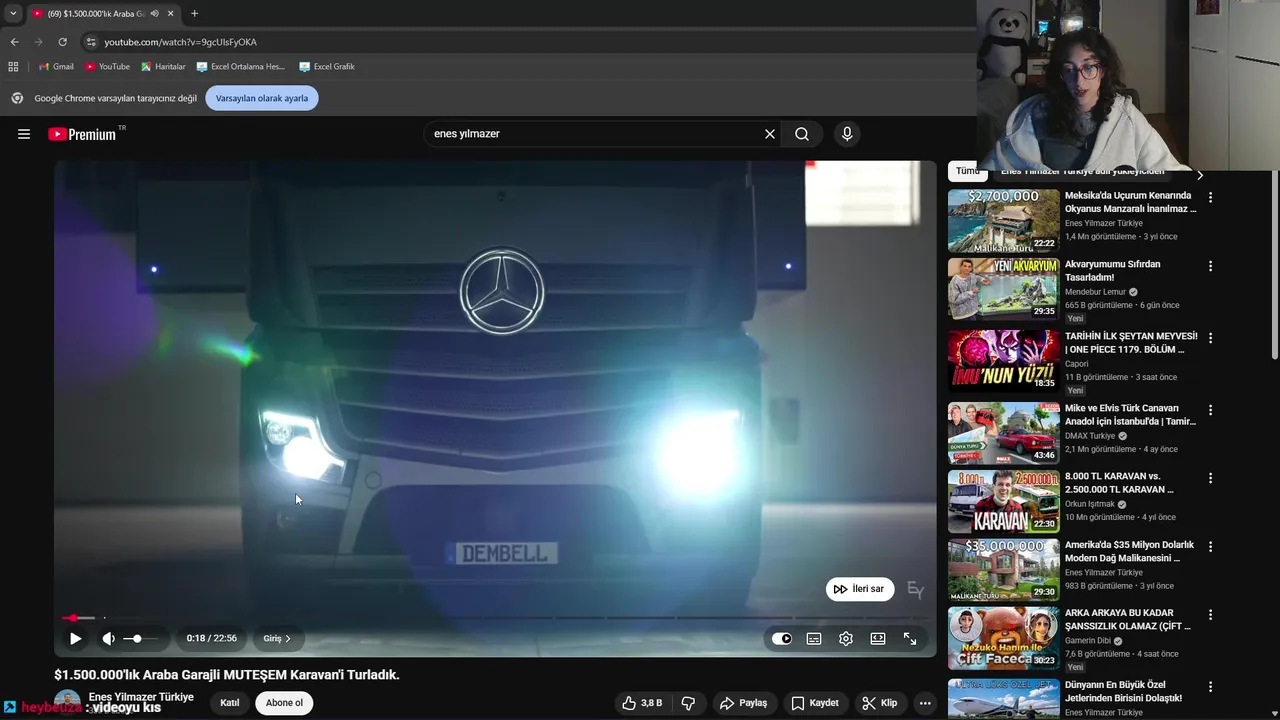
Task: Expand the Giriş chapter label
Action: [x=277, y=638]
